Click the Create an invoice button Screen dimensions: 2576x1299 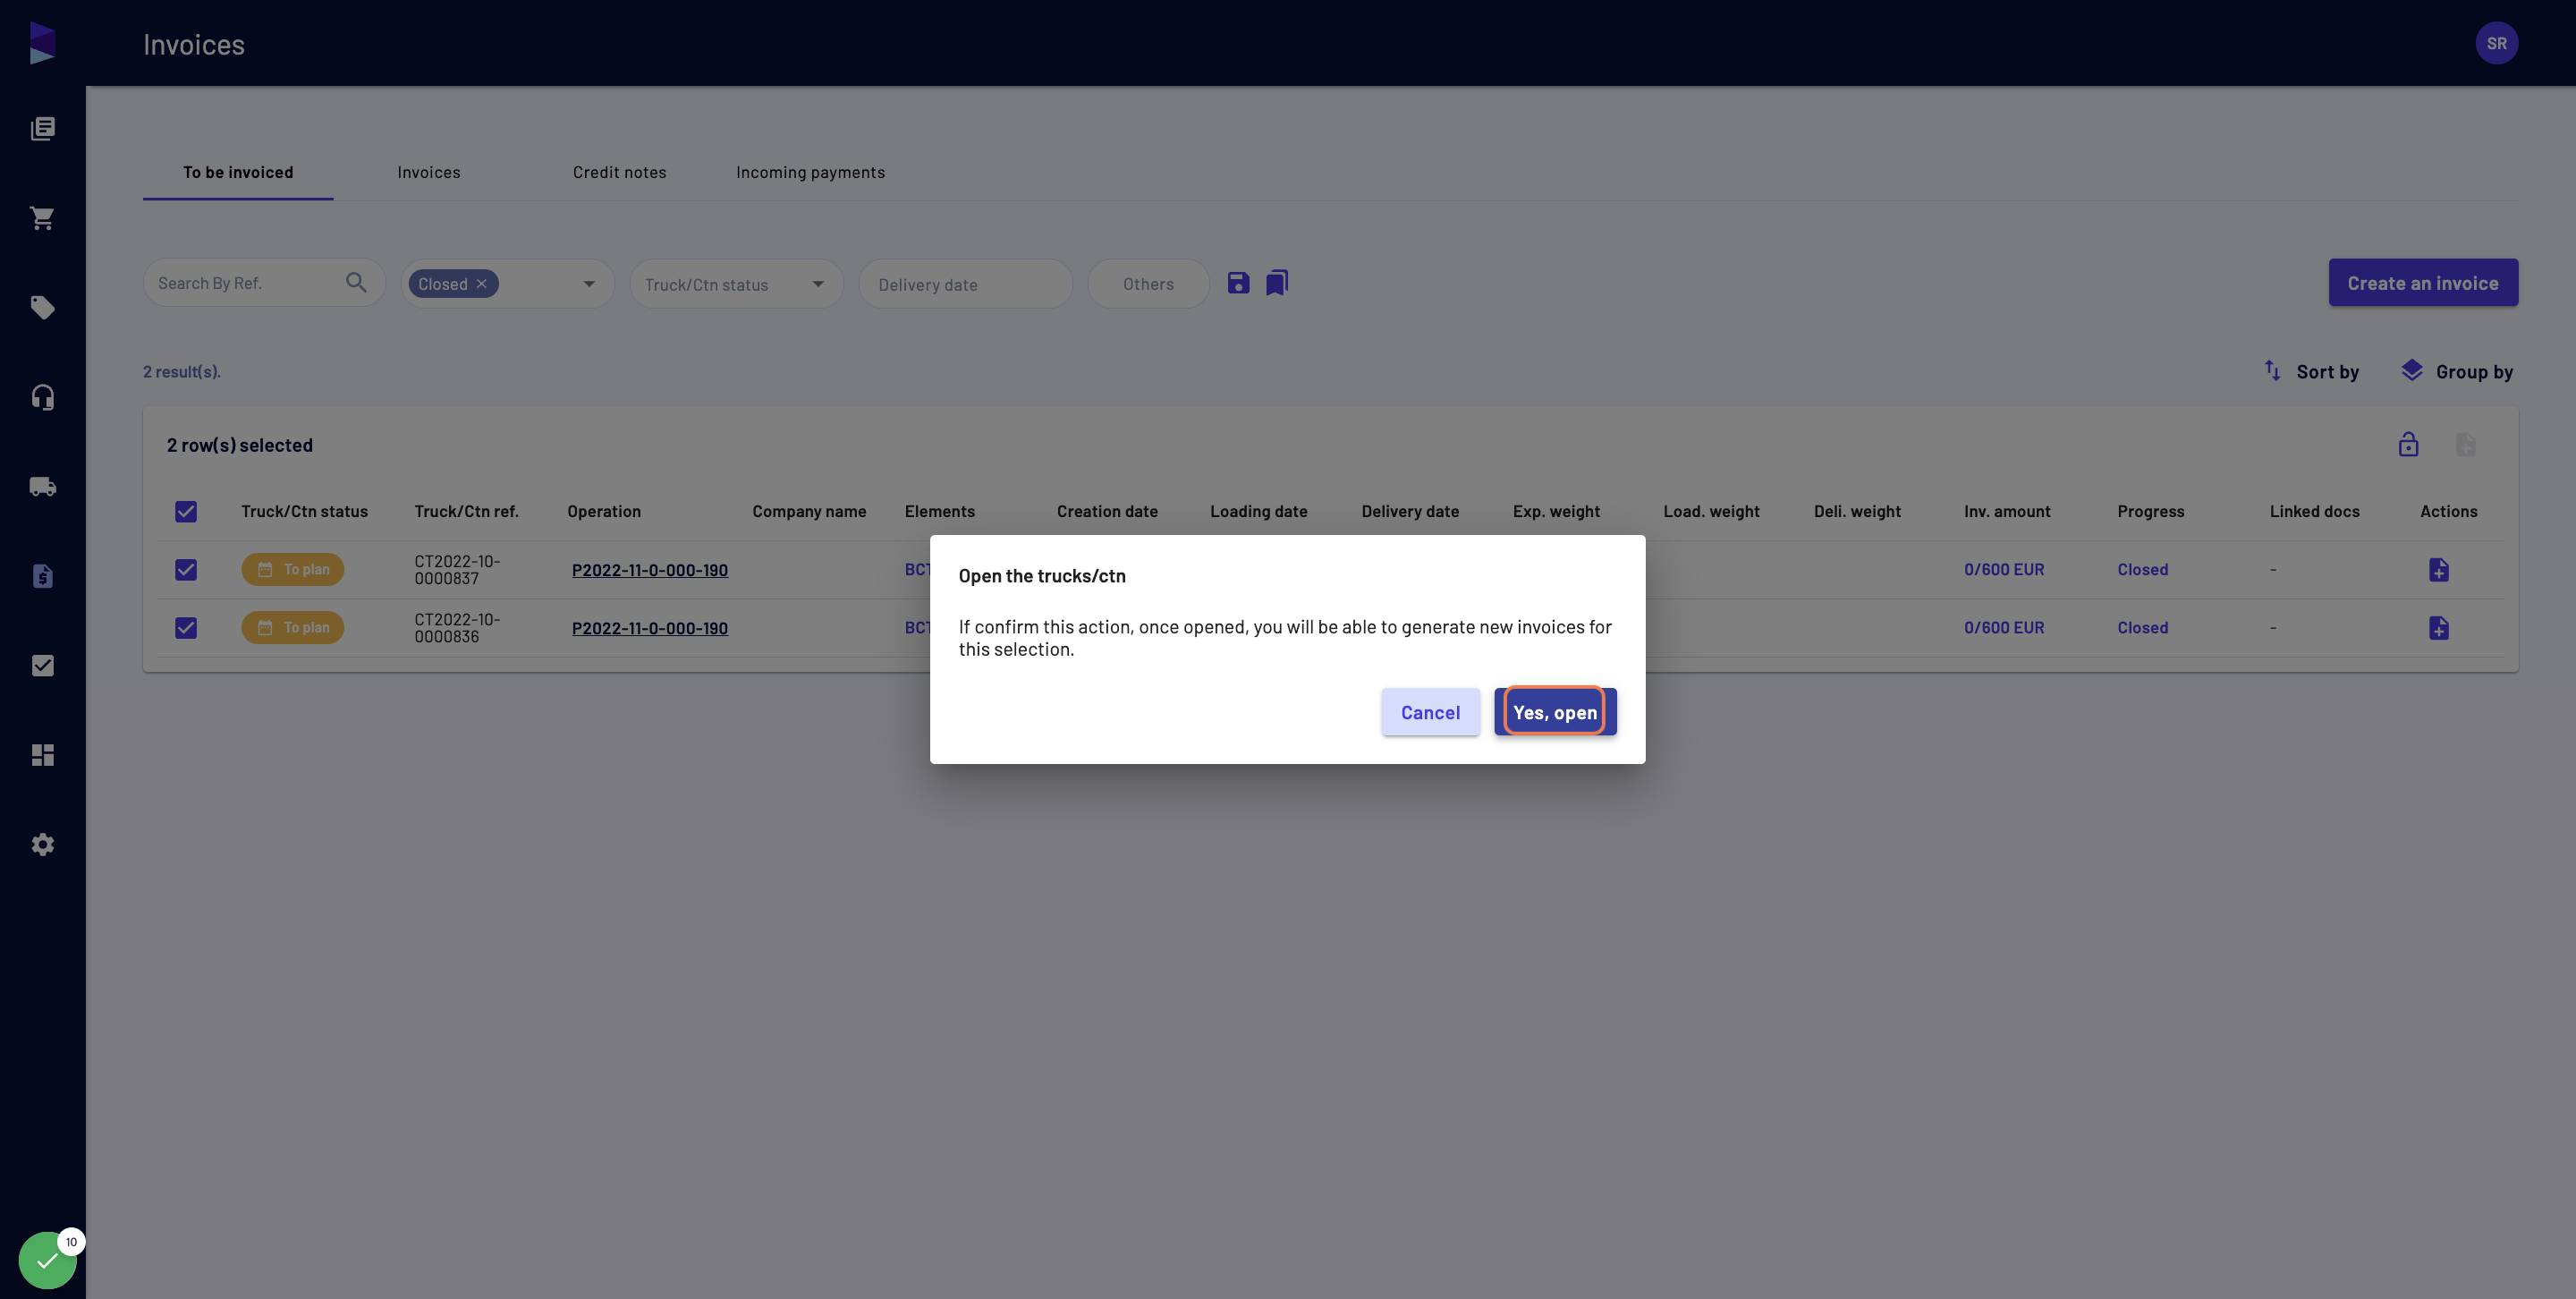pos(2422,283)
